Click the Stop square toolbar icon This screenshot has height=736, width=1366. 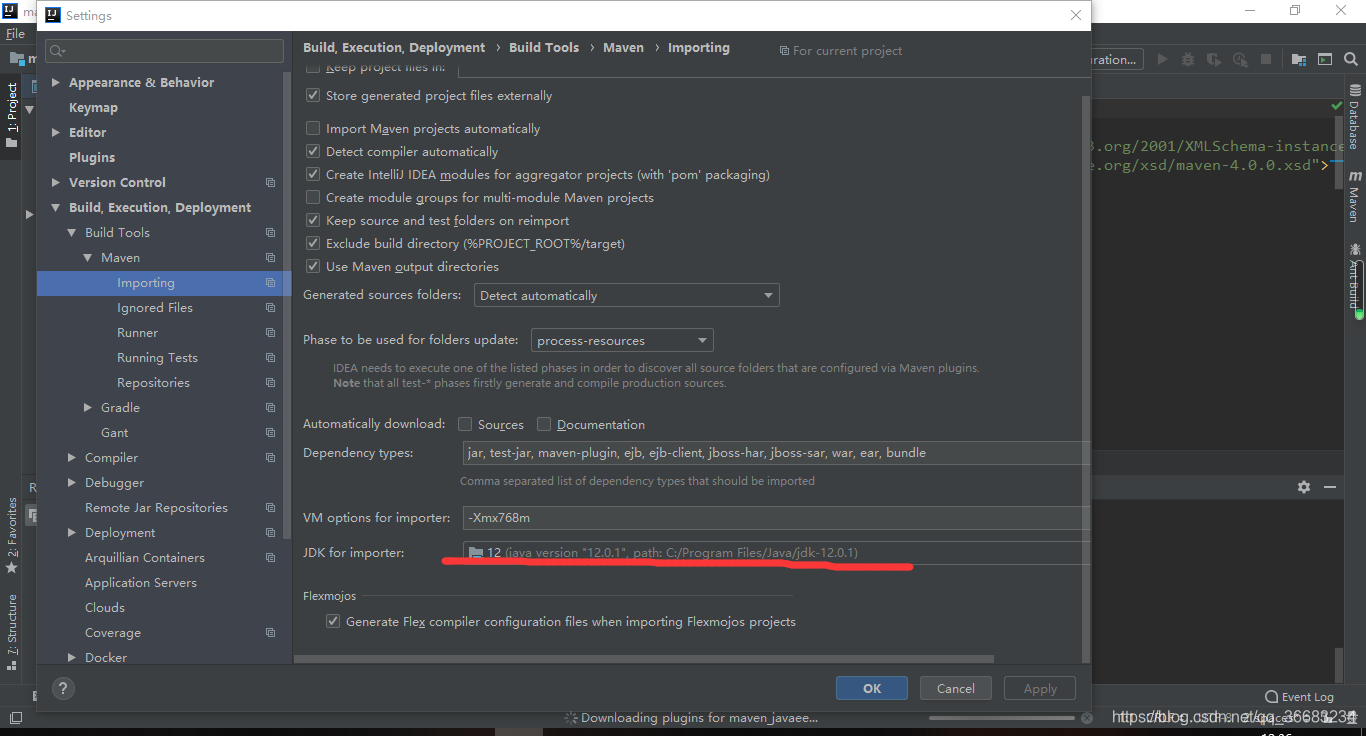(x=1267, y=59)
